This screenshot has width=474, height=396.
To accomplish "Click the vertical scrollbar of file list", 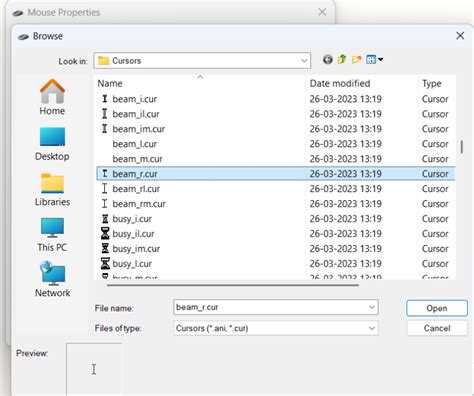I will pos(462,147).
